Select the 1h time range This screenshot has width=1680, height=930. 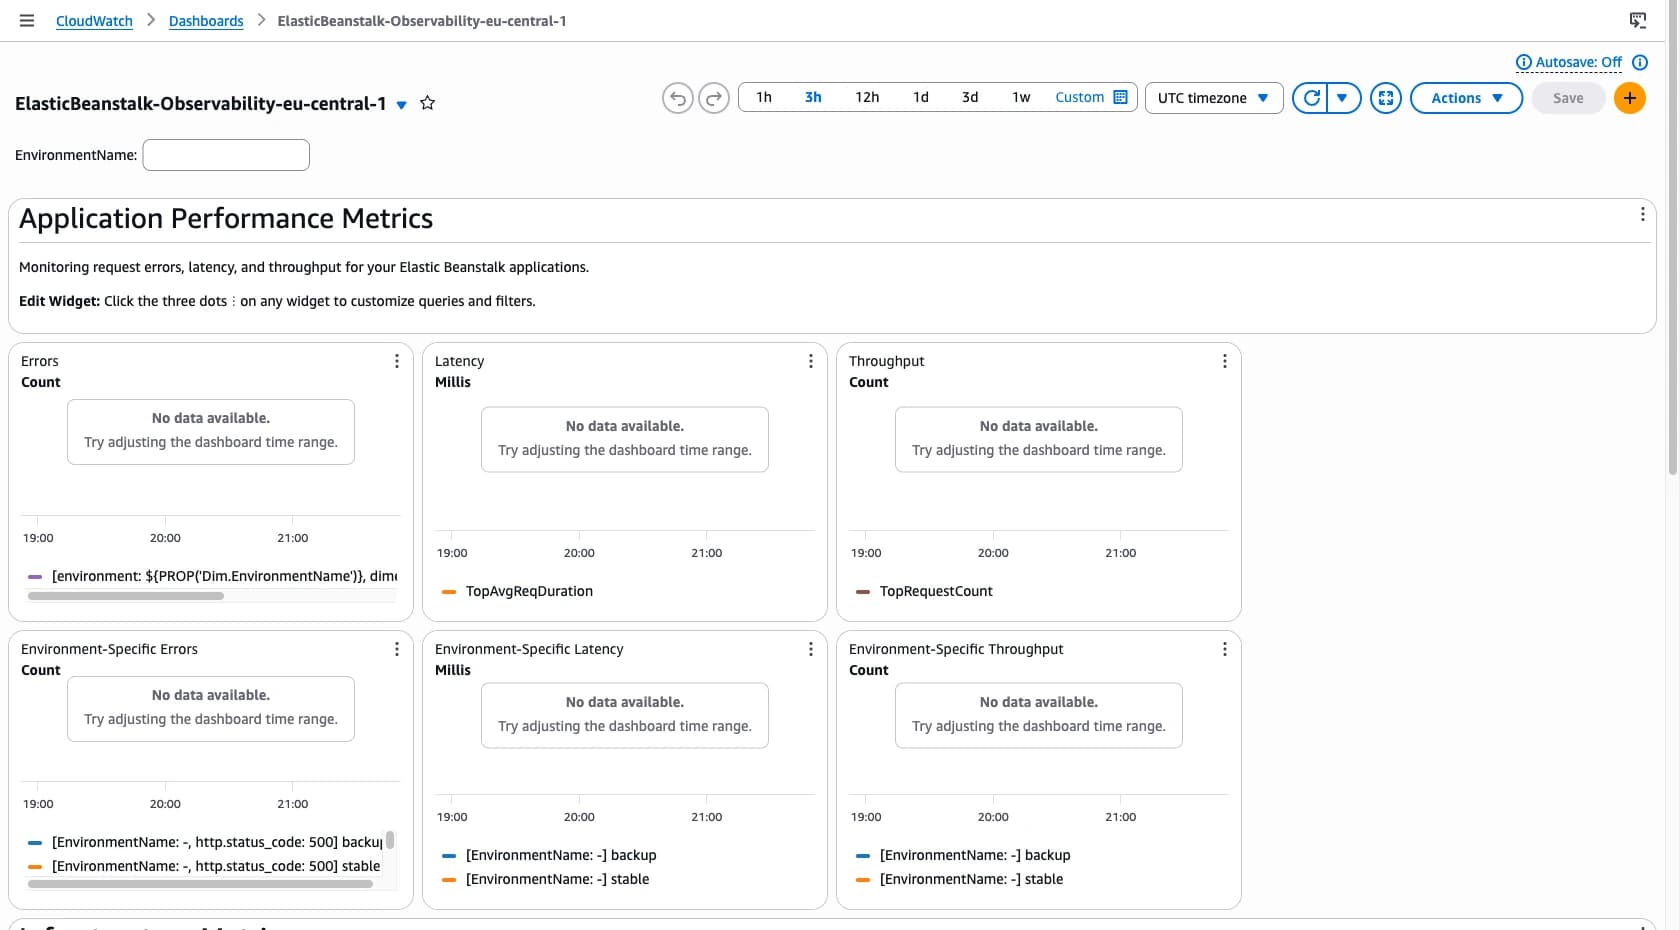click(x=764, y=97)
